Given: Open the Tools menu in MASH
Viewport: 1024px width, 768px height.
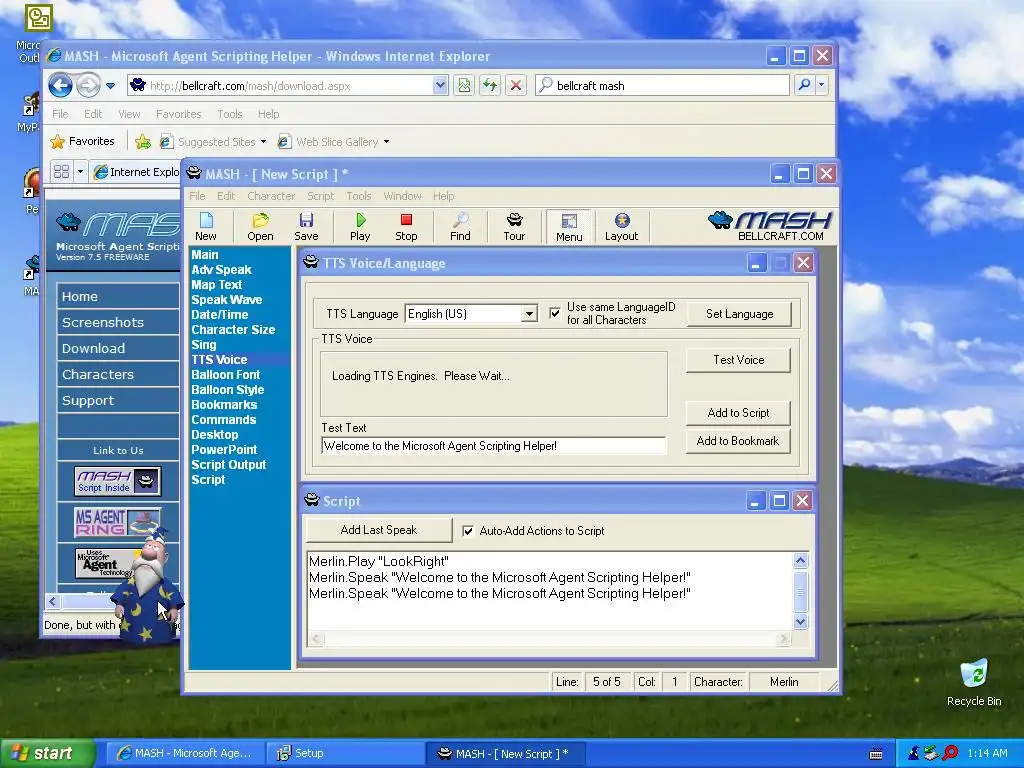Looking at the screenshot, I should [x=359, y=196].
